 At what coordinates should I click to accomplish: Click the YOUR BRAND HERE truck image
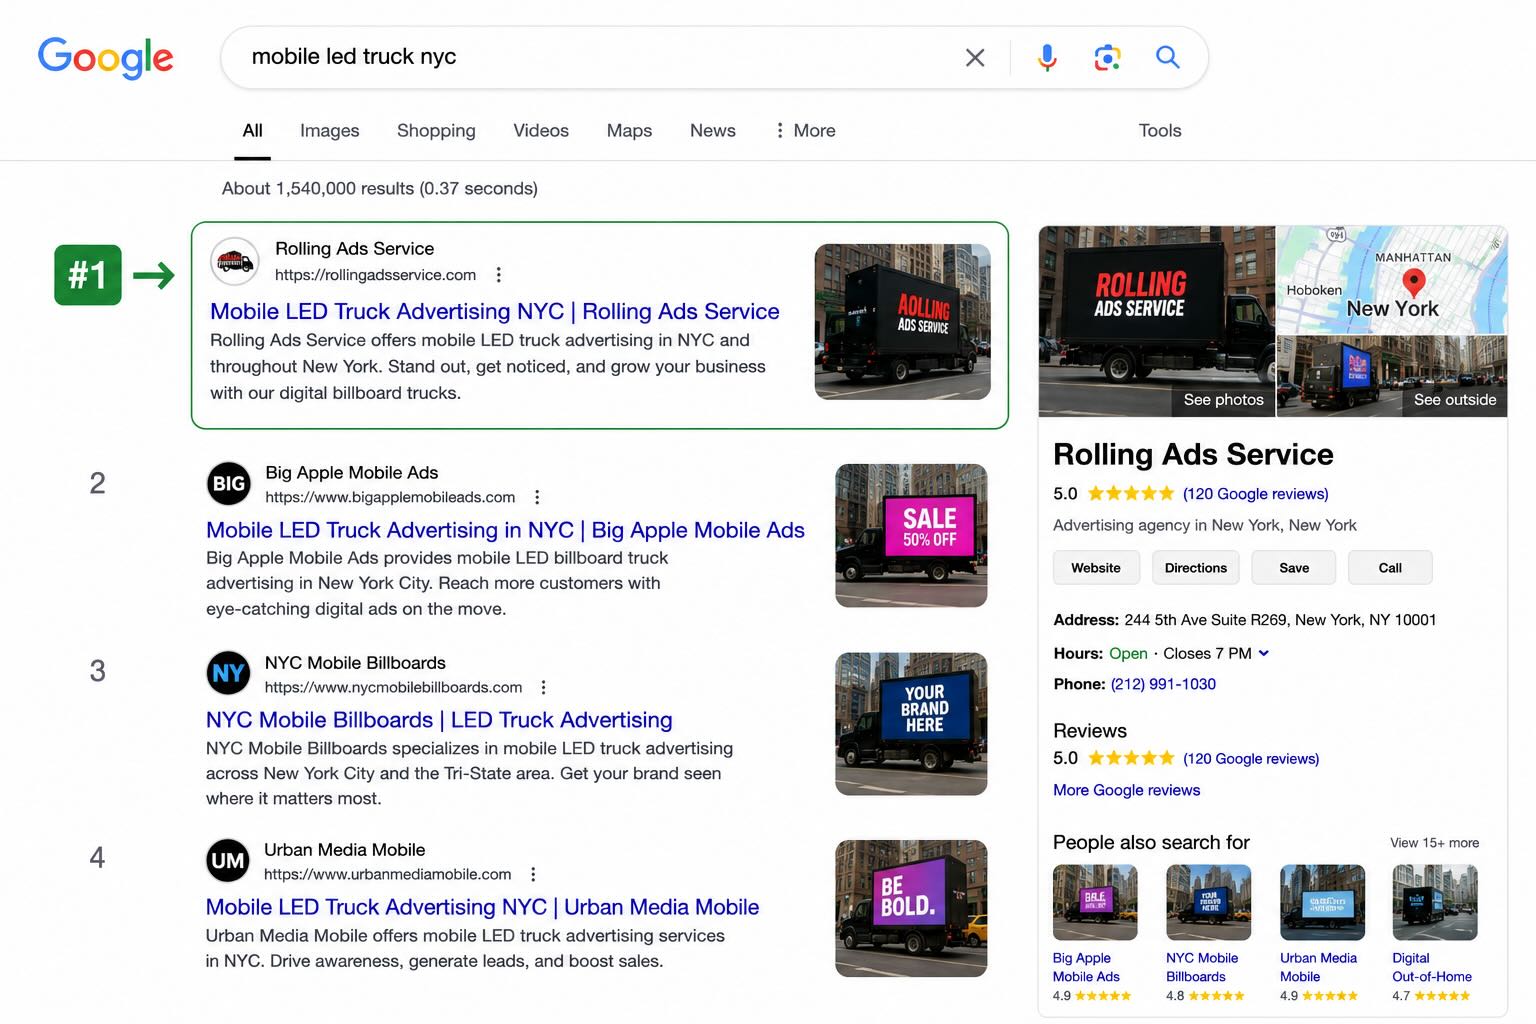pyautogui.click(x=911, y=724)
